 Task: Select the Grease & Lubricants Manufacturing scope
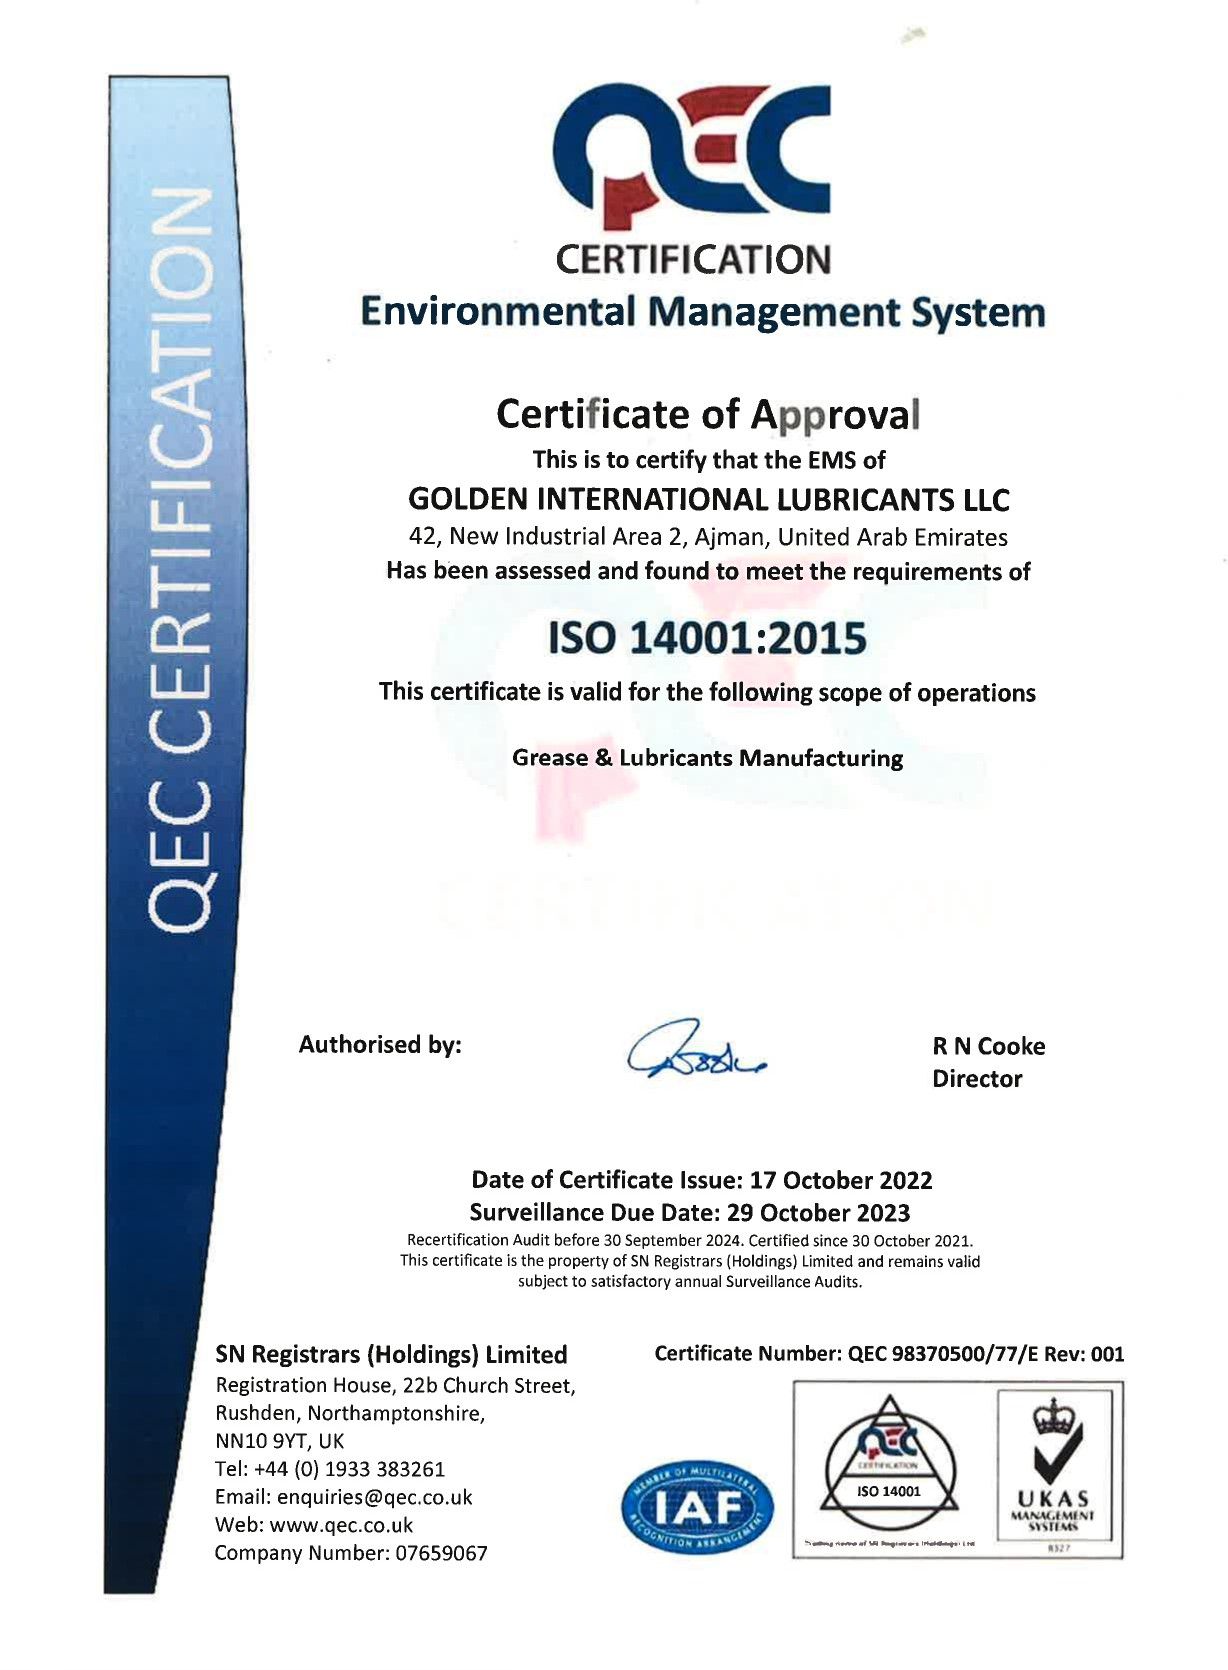click(707, 758)
